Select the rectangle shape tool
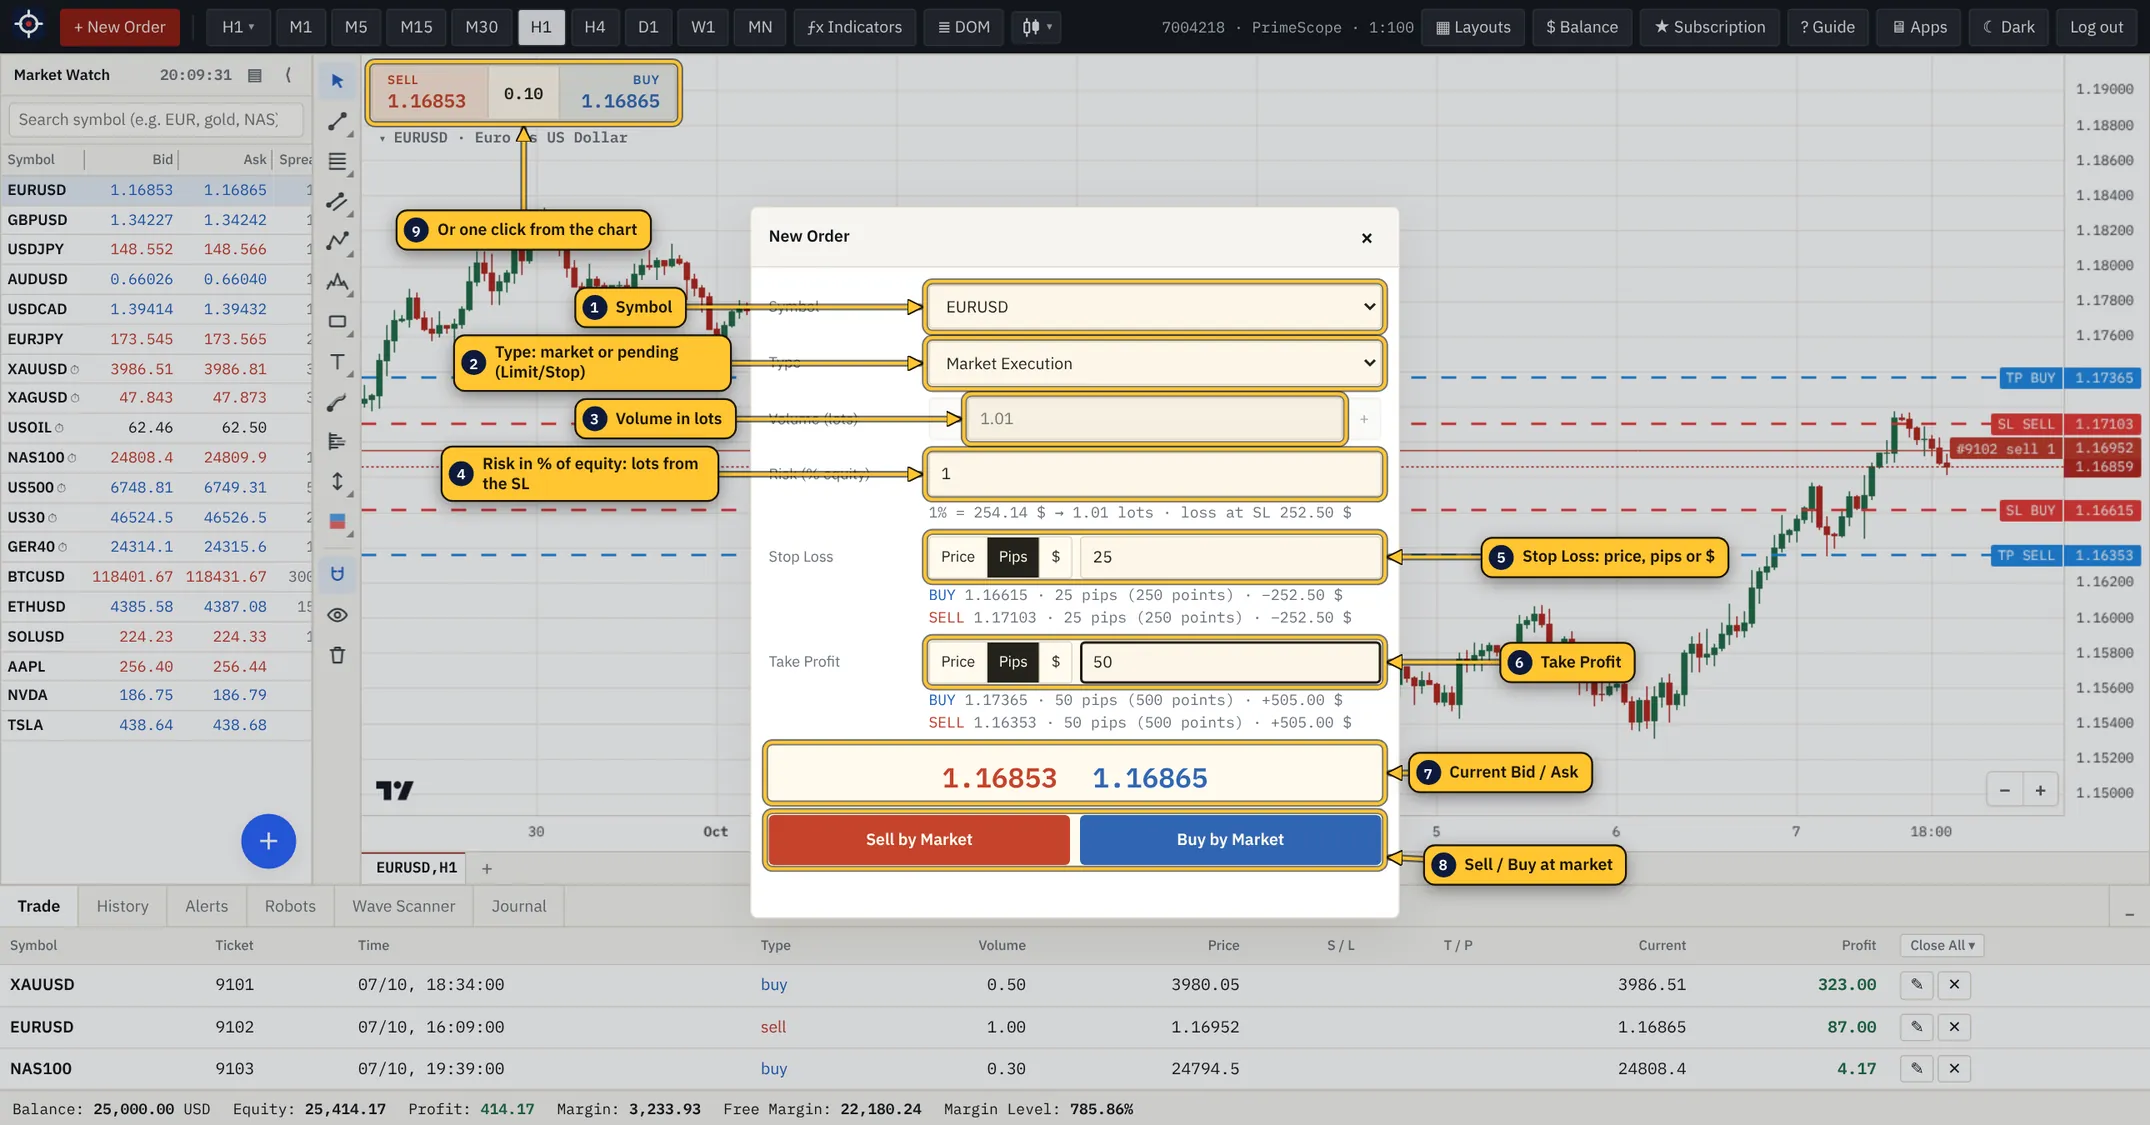The height and width of the screenshot is (1125, 2150). [337, 322]
